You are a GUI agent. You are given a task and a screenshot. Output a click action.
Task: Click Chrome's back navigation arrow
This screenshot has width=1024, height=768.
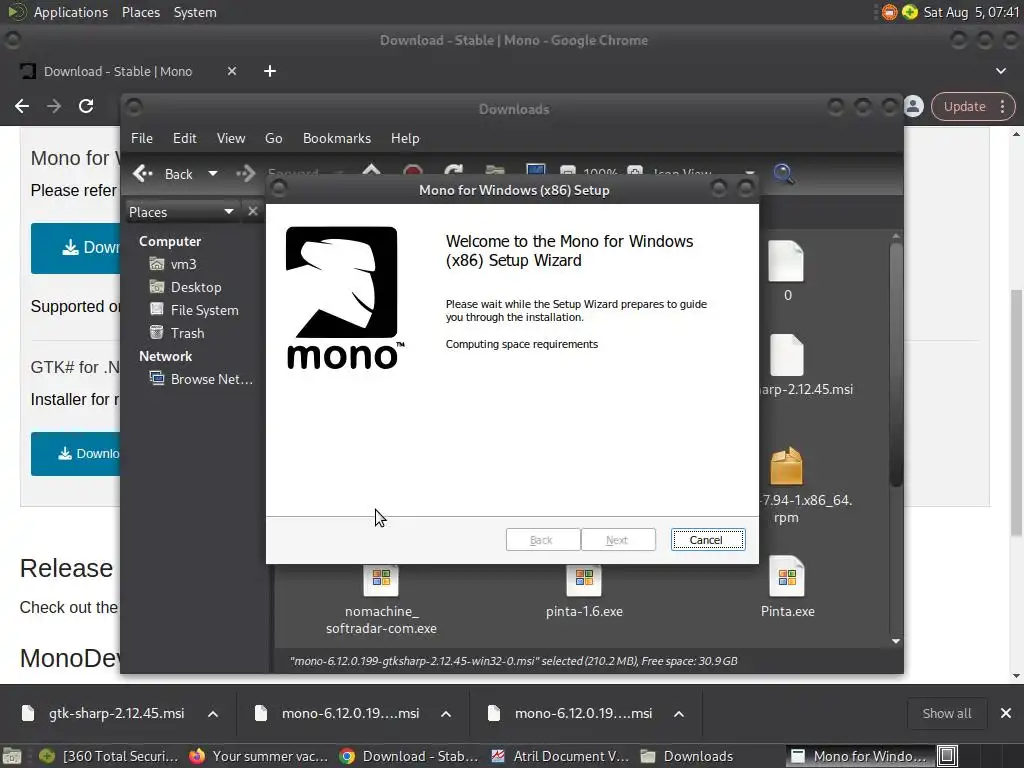click(x=22, y=106)
